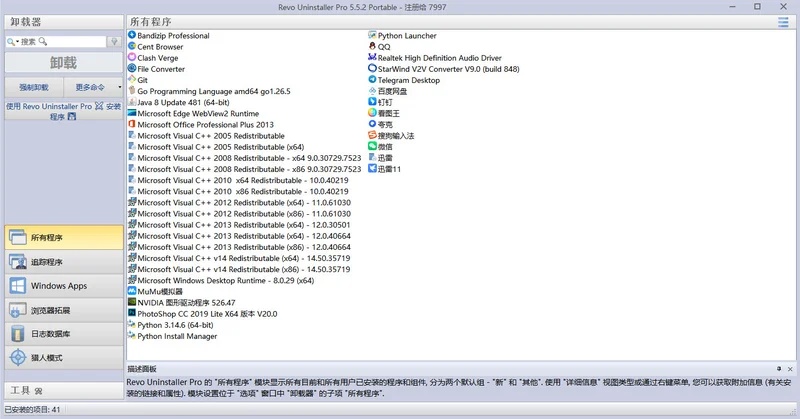Click the 钉钉 icon
The height and width of the screenshot is (419, 800).
(x=372, y=102)
